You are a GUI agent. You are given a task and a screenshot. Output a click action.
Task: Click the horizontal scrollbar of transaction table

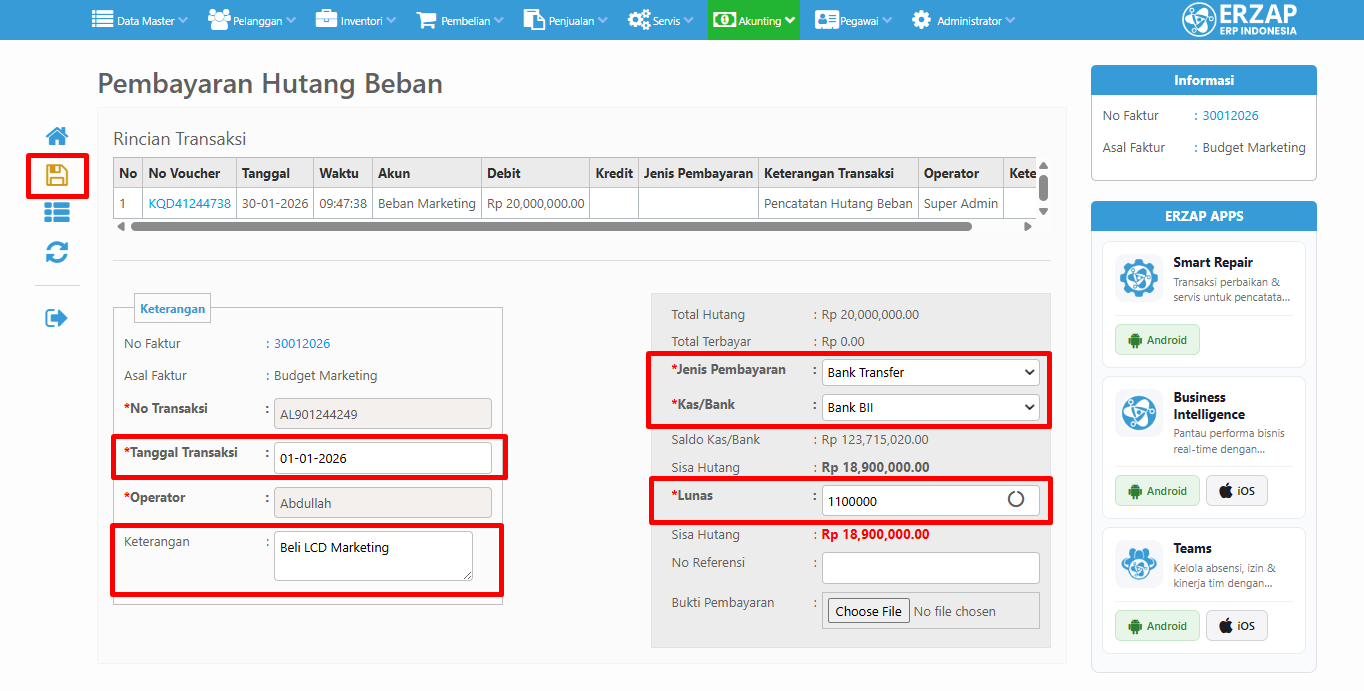(550, 227)
